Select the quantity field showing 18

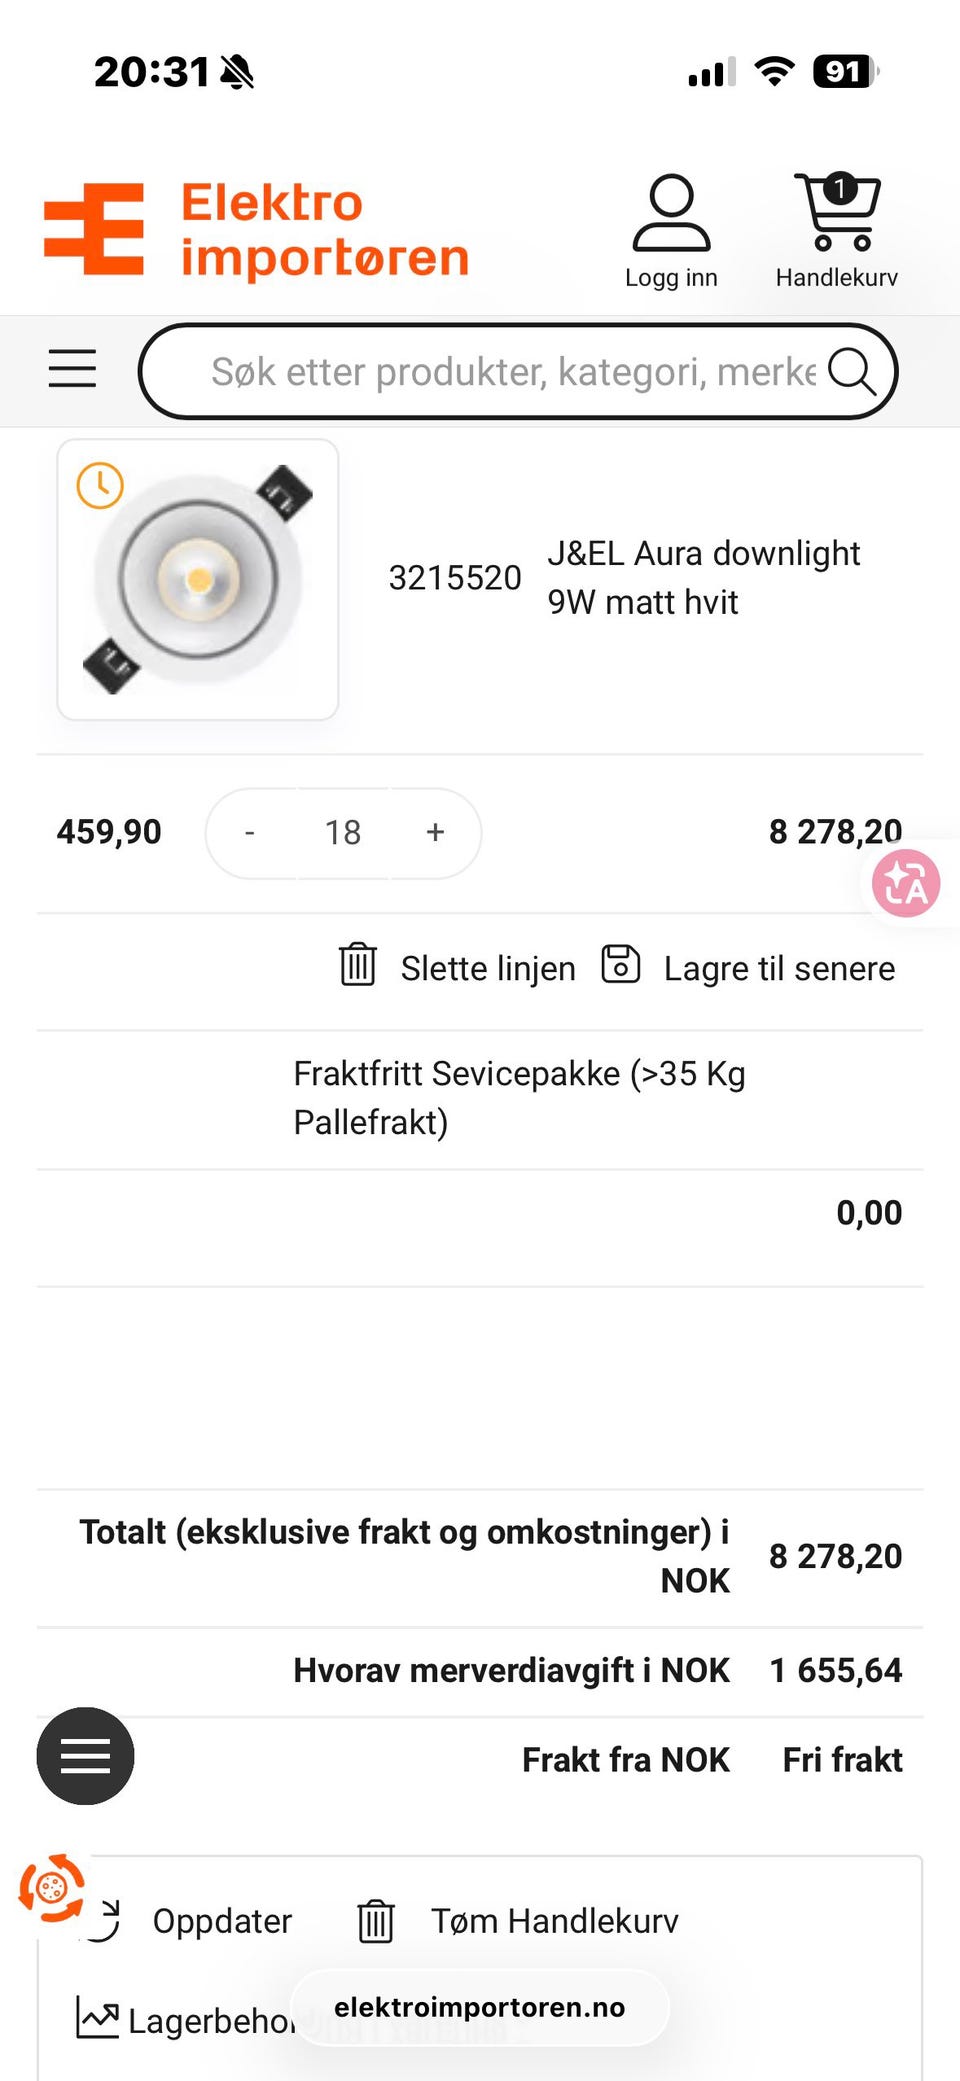(343, 832)
